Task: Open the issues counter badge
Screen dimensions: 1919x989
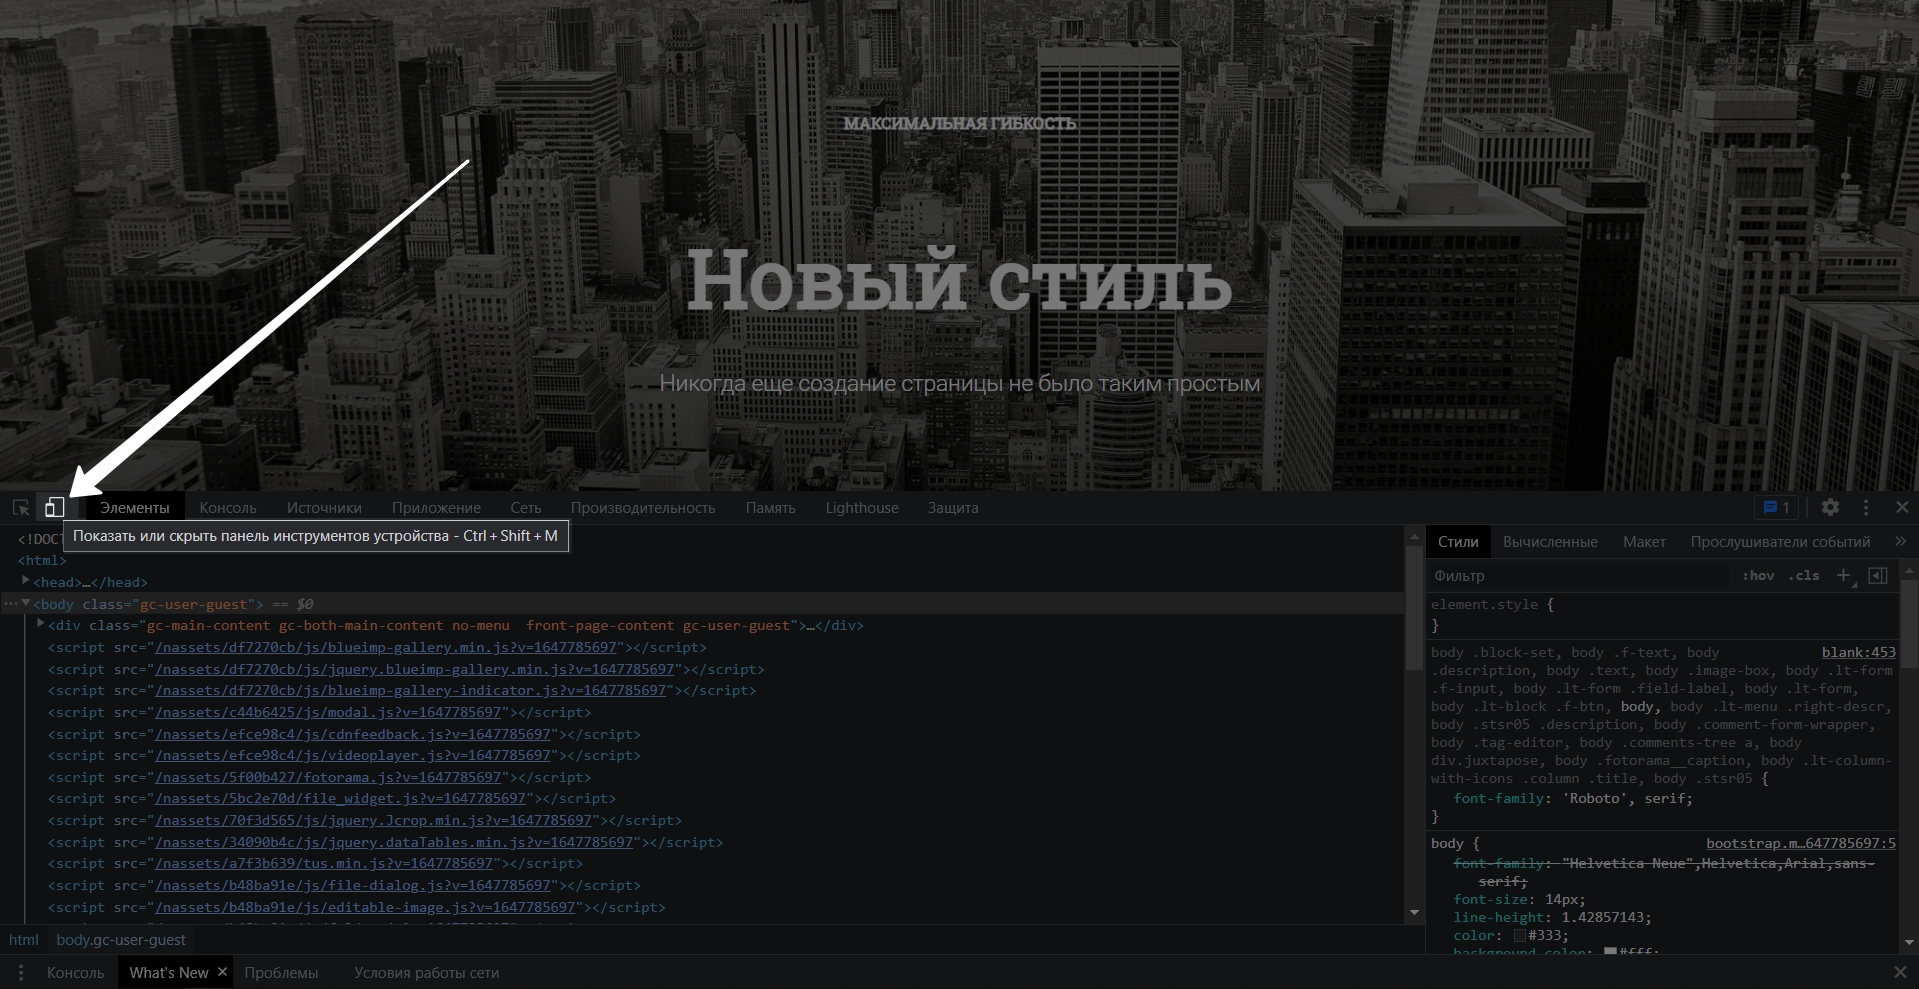Action: pos(1776,507)
